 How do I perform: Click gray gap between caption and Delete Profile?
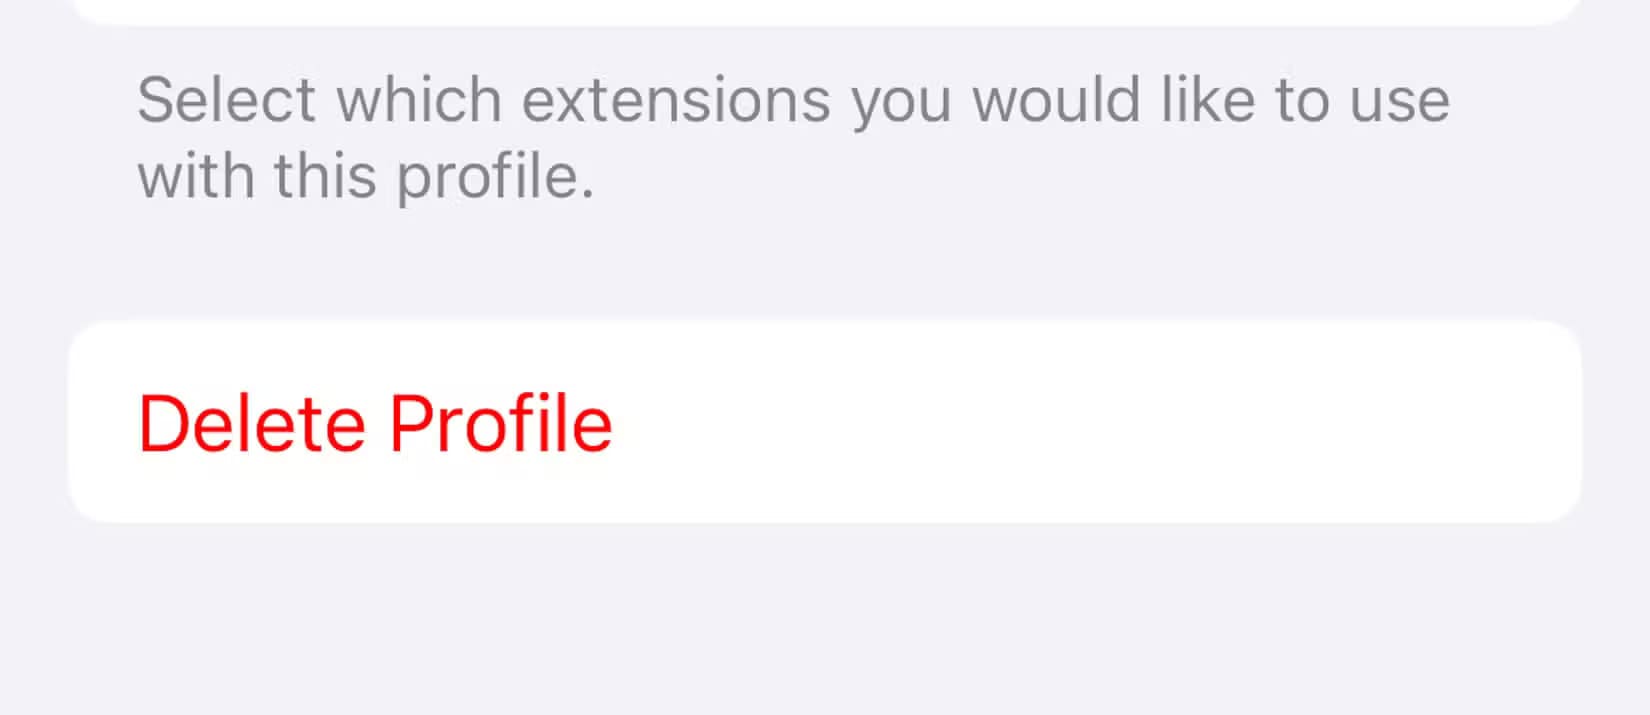coord(825,265)
